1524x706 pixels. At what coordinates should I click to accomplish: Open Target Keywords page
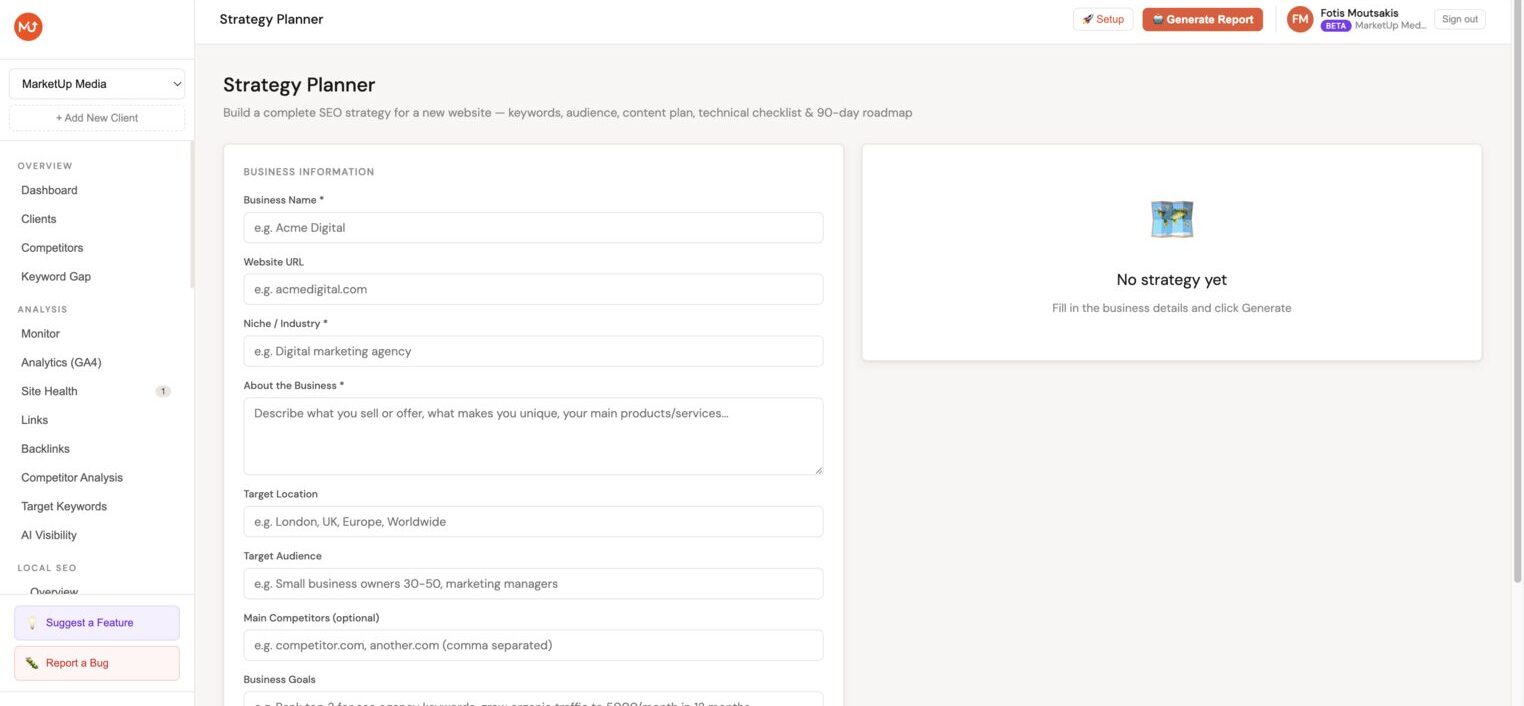click(x=64, y=507)
